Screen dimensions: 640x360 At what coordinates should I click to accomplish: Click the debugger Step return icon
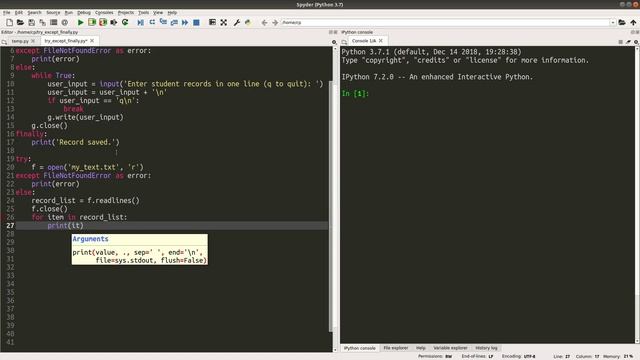pos(174,22)
